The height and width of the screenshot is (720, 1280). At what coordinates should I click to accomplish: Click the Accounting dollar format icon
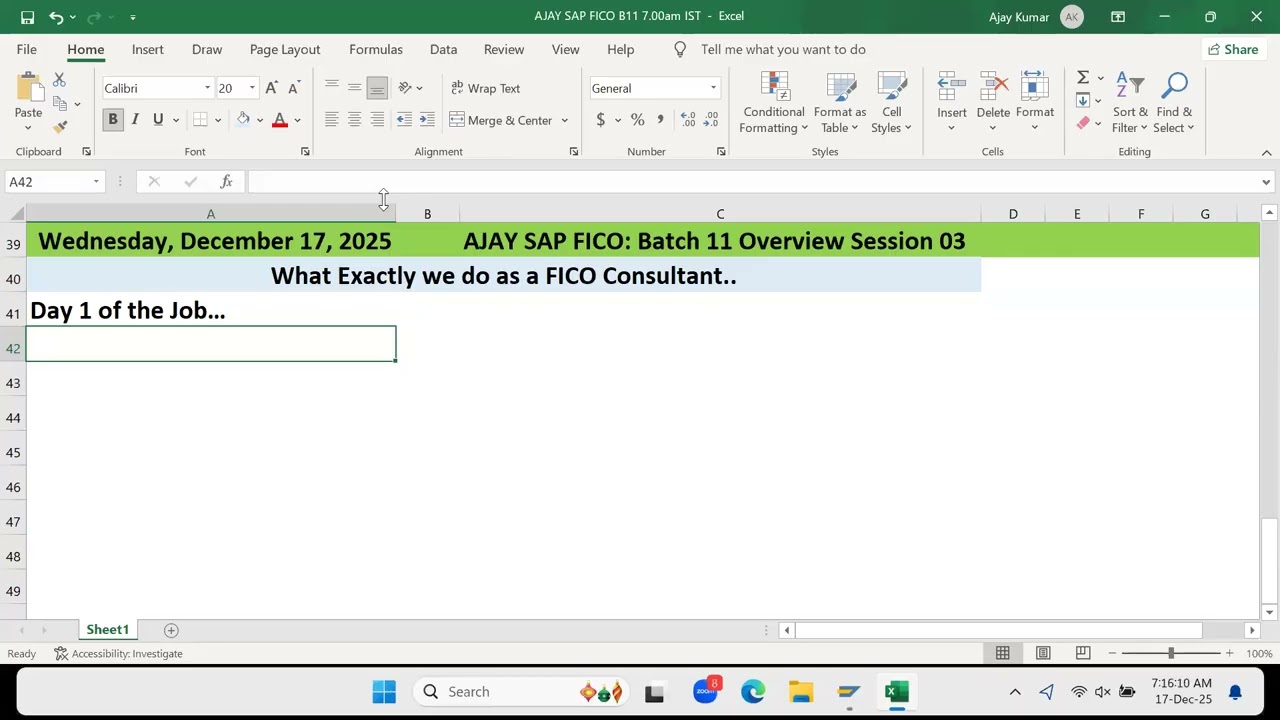click(600, 120)
